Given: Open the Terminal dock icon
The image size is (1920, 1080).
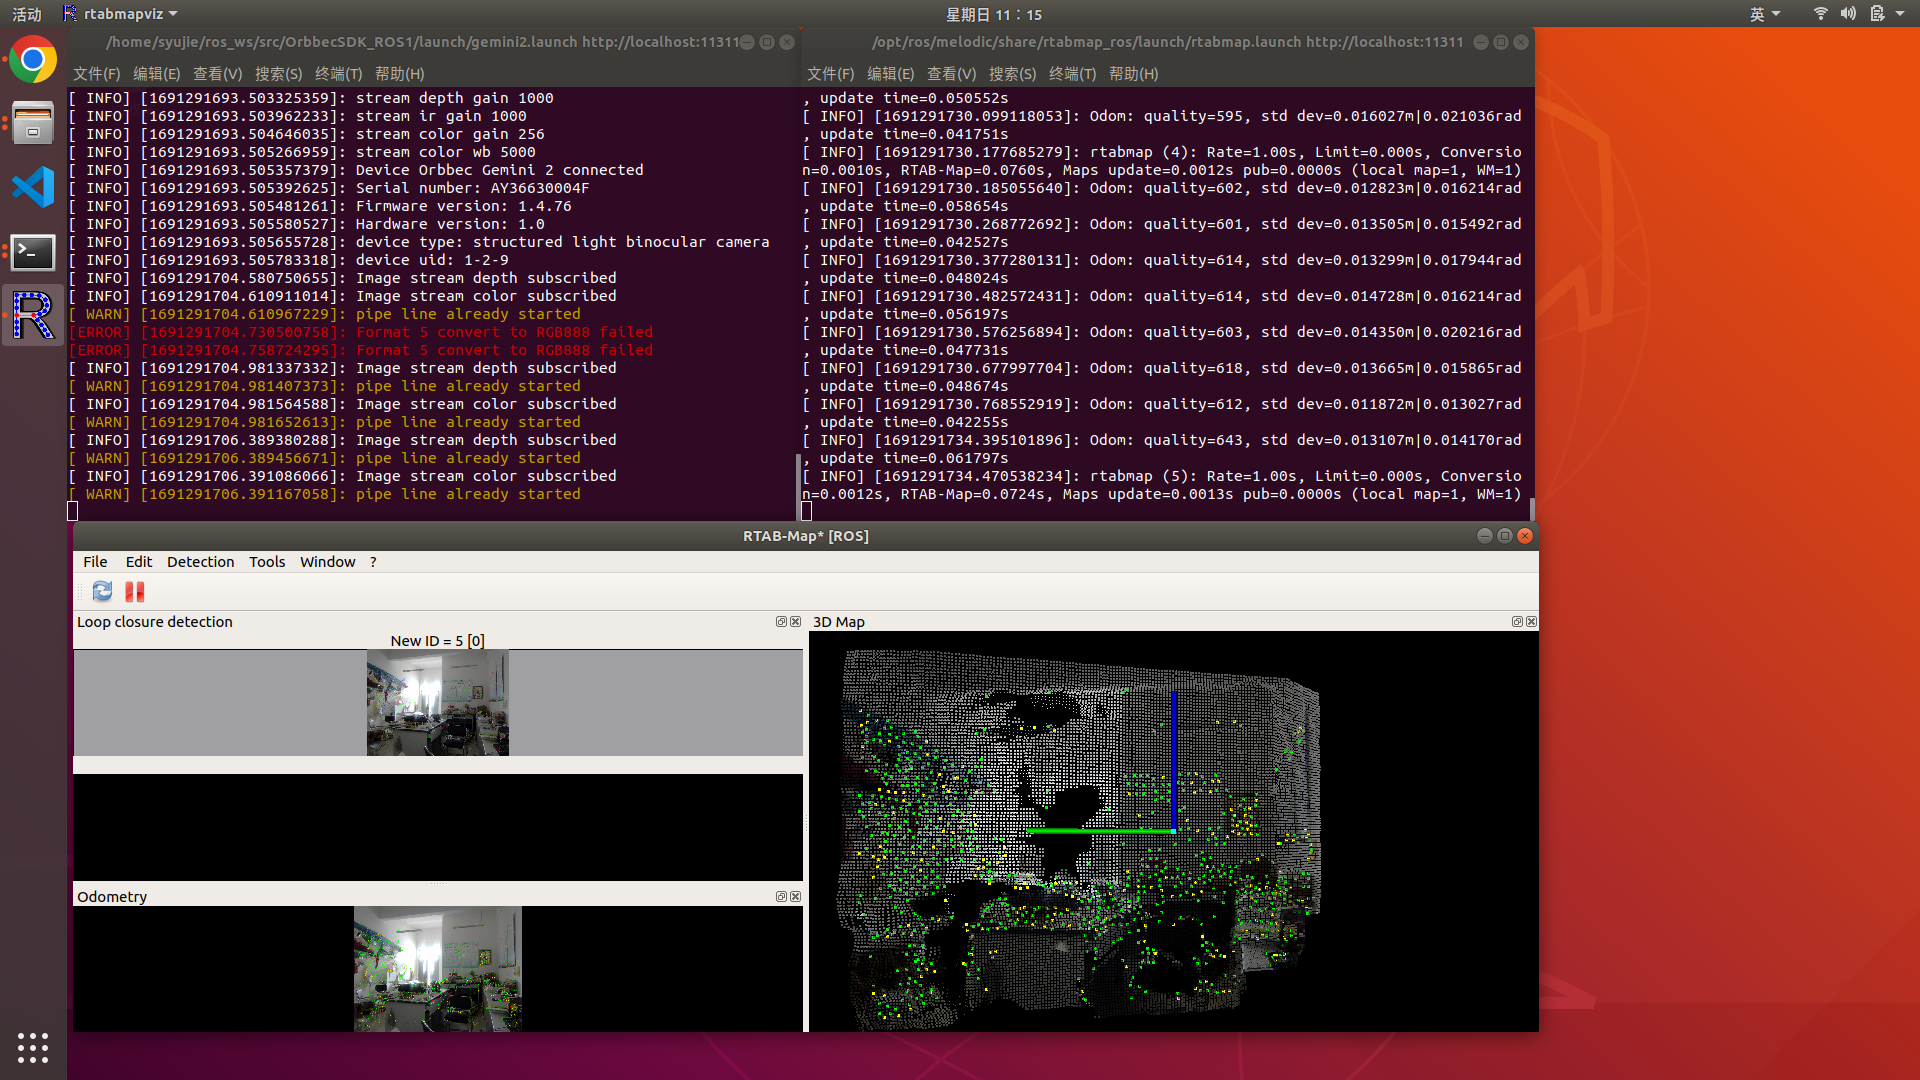Looking at the screenshot, I should [33, 252].
